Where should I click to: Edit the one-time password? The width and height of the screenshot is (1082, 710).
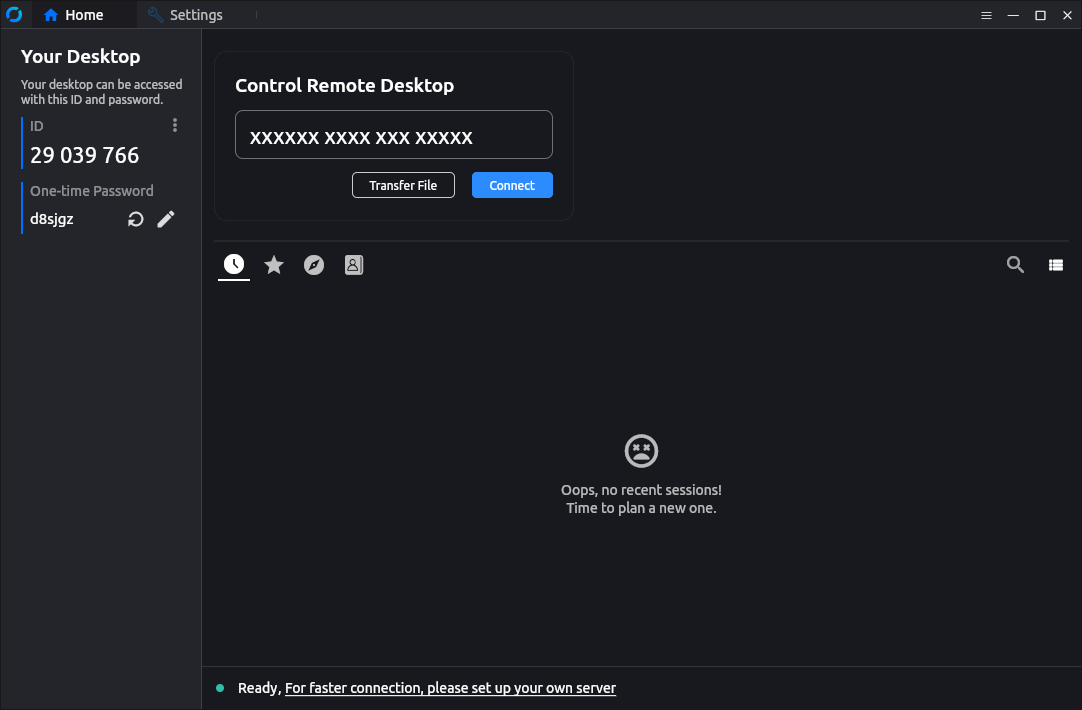pyautogui.click(x=165, y=218)
